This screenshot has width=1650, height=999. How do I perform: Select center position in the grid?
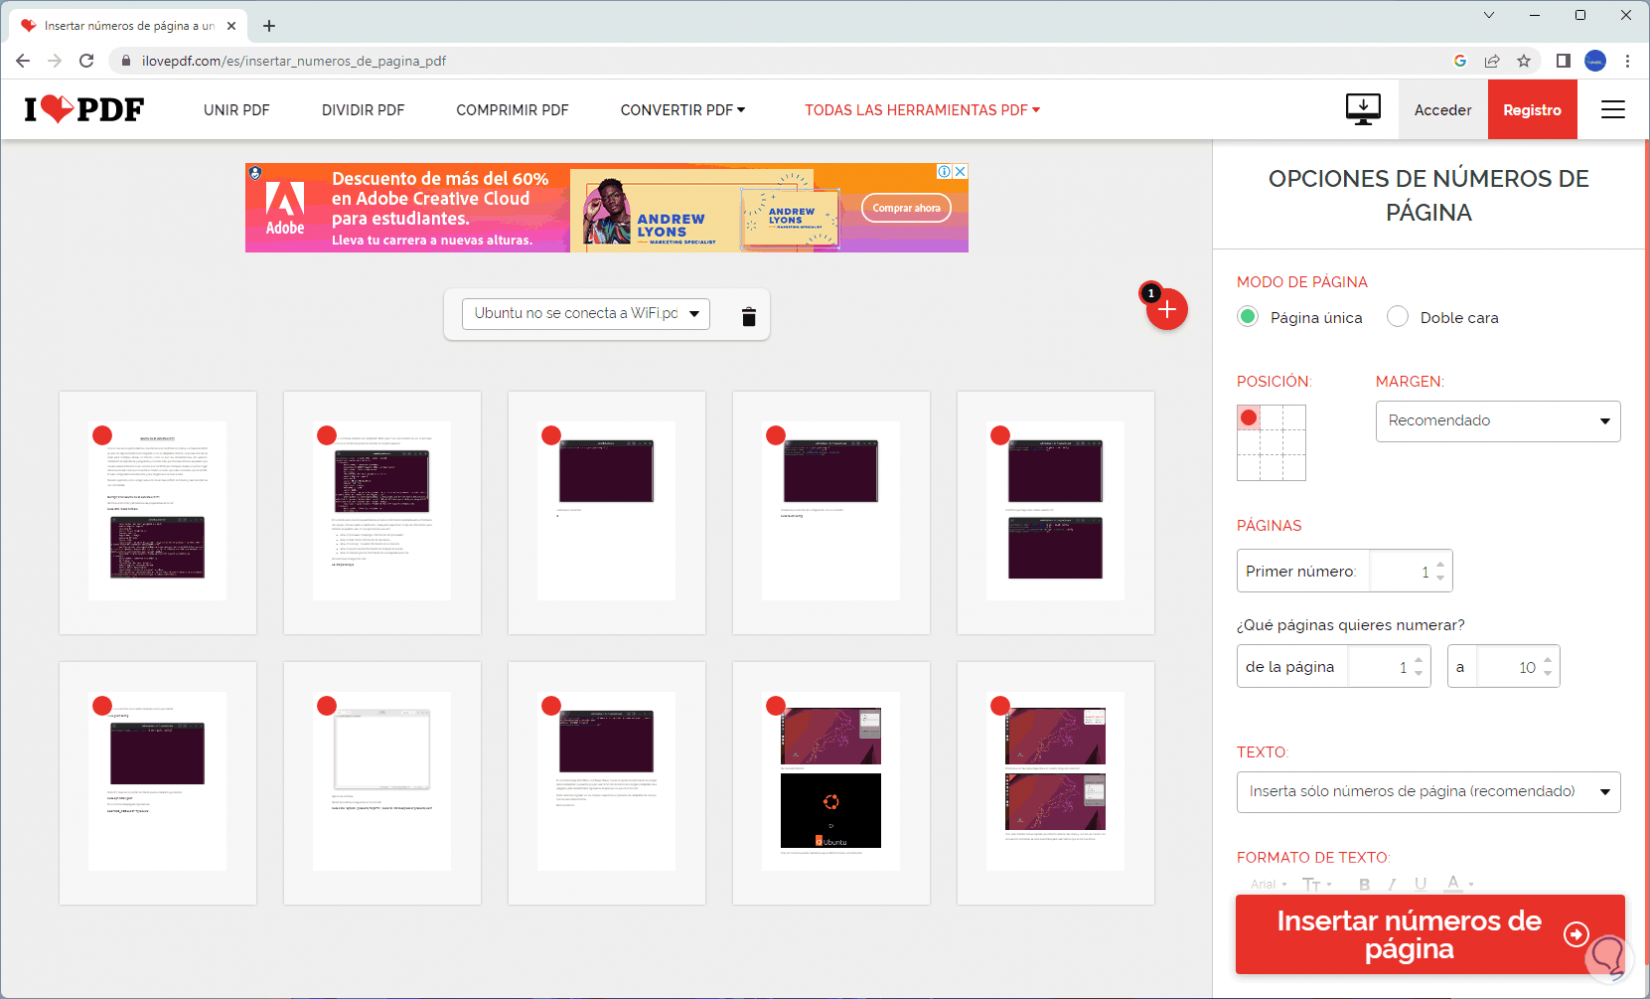[x=1271, y=443]
